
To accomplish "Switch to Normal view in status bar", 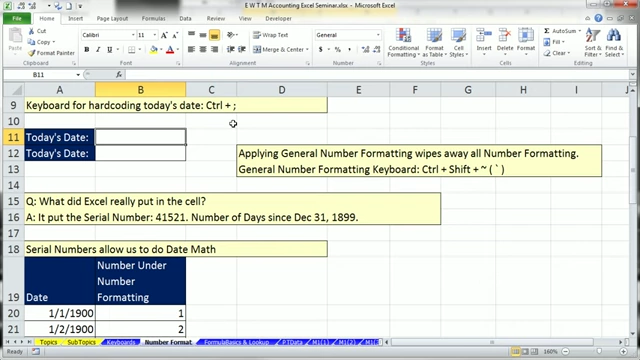I will pos(516,351).
